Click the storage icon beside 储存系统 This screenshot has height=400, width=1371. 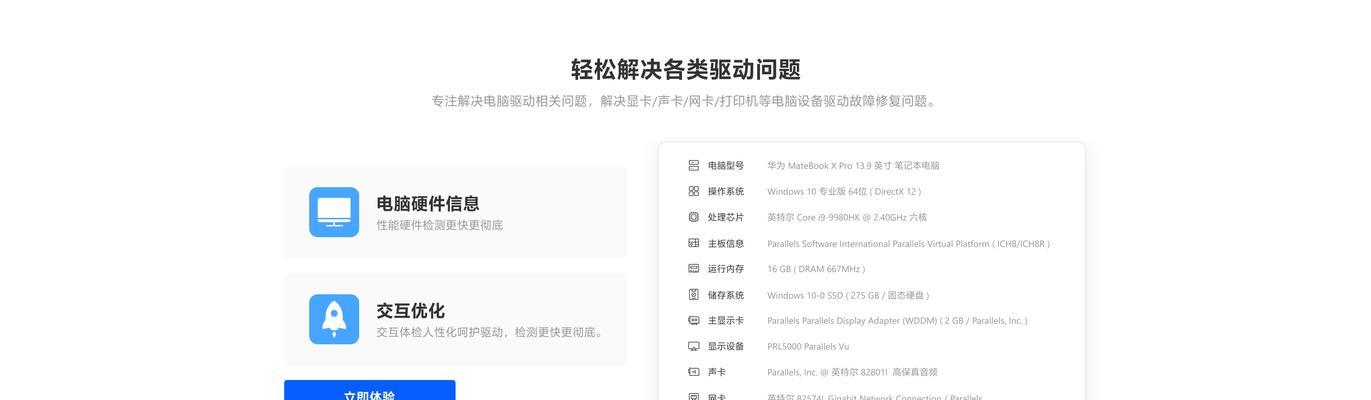(694, 295)
